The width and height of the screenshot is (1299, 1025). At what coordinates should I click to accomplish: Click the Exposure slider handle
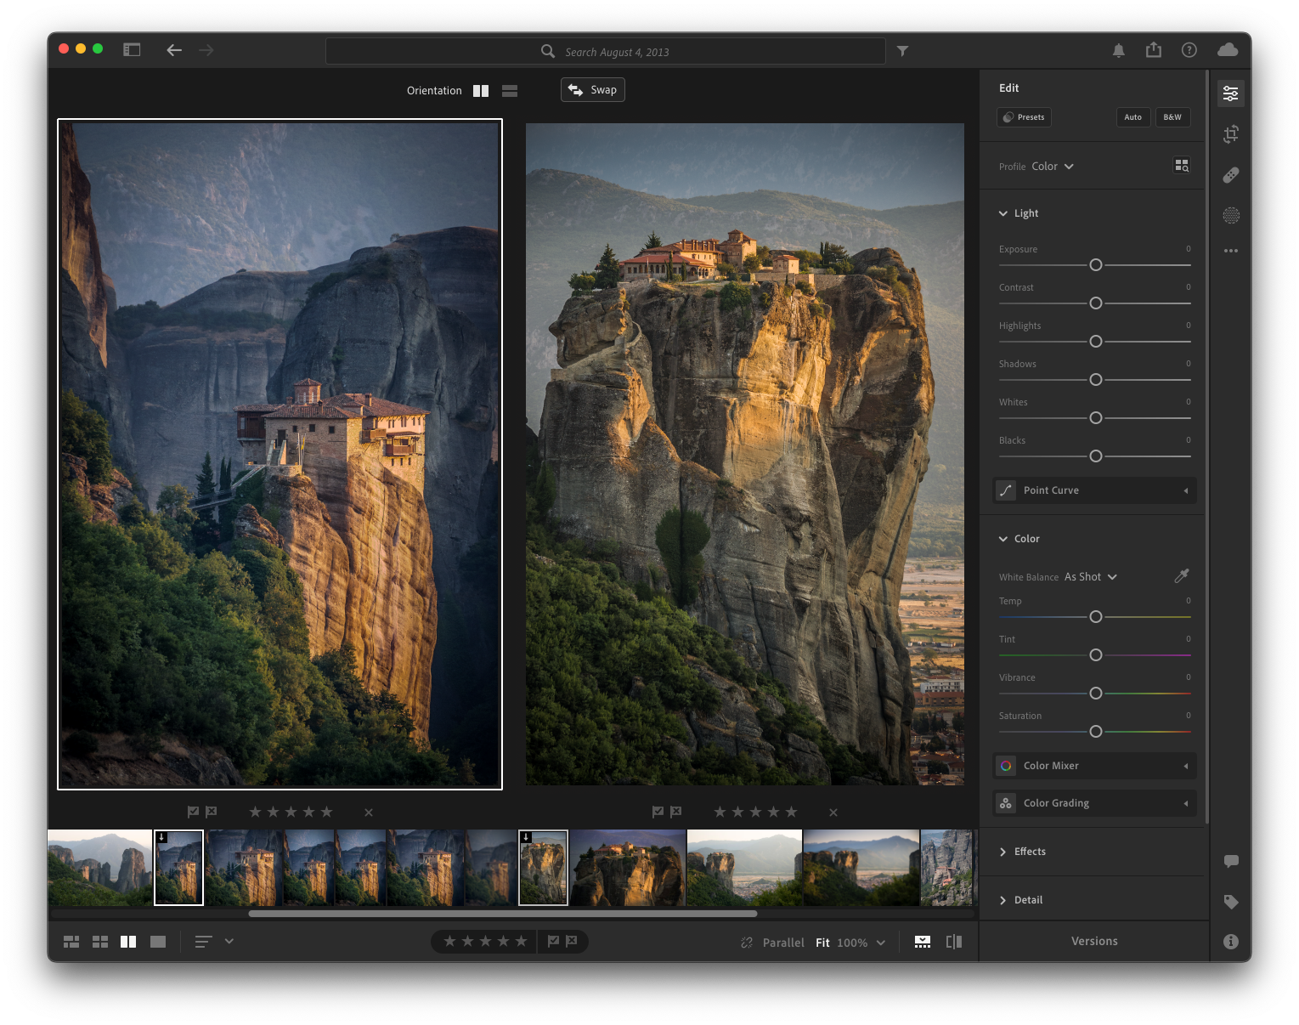tap(1095, 265)
